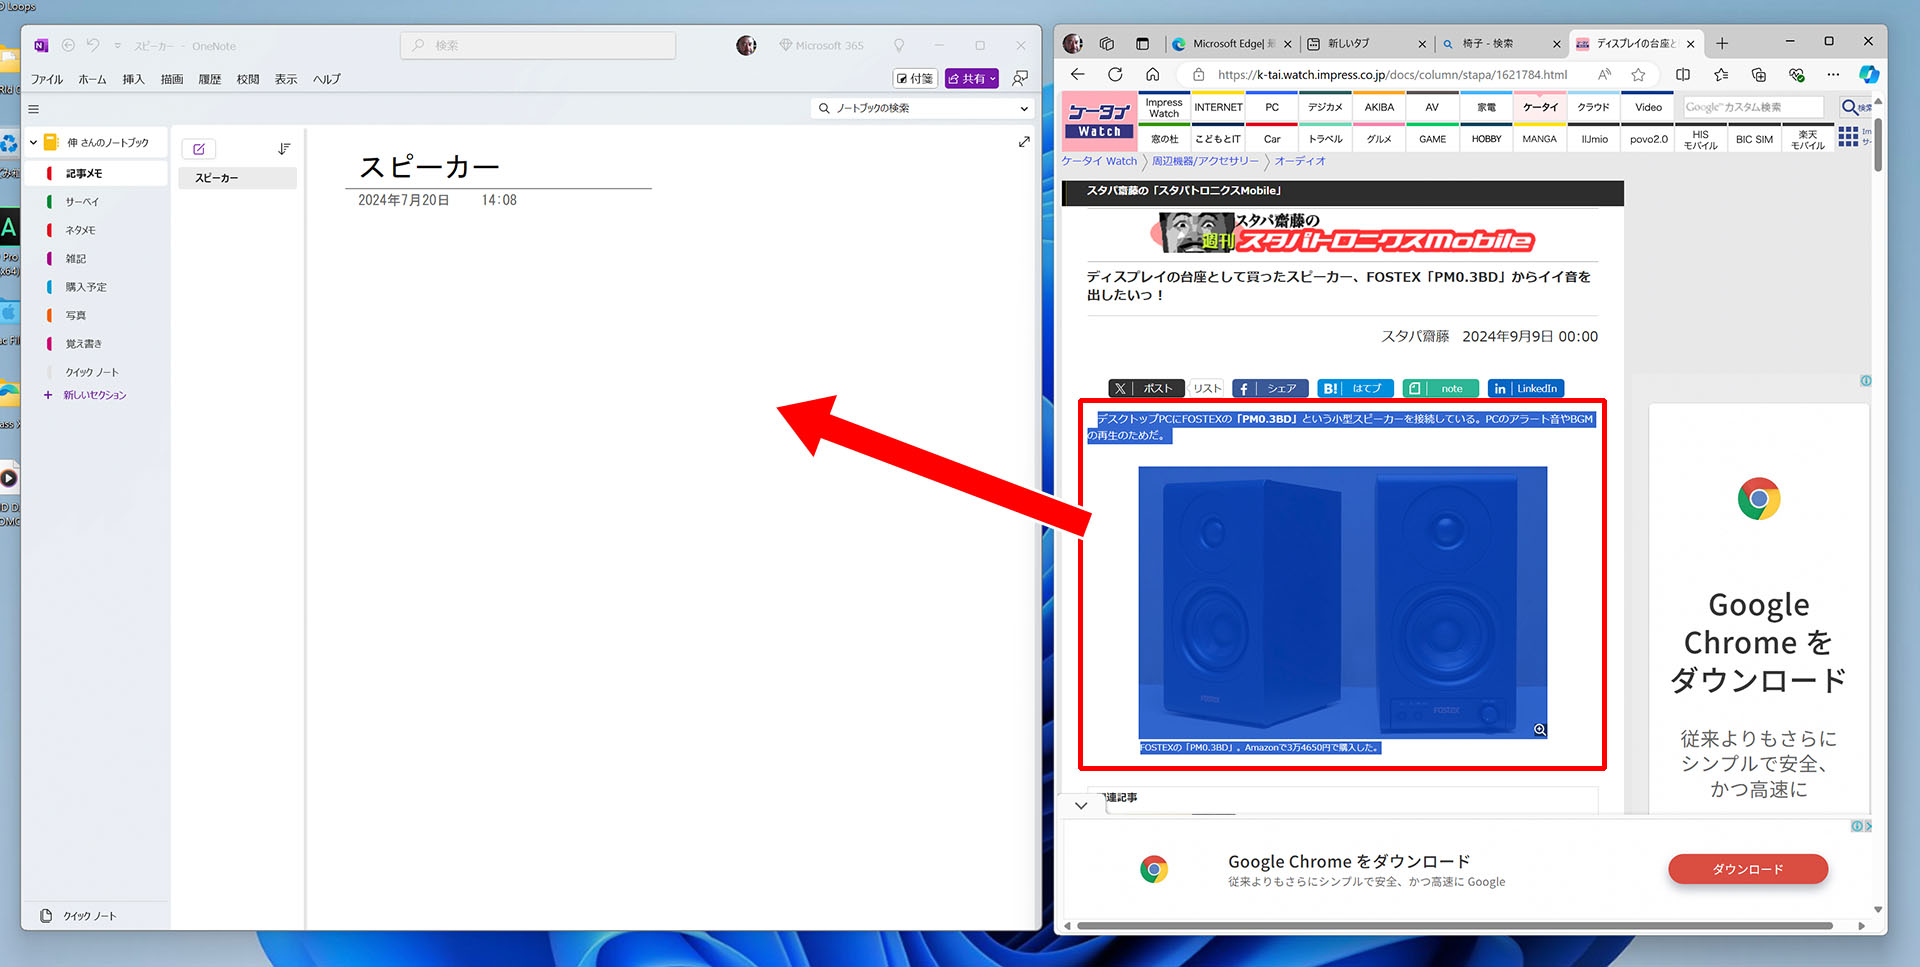Click the page sort order icon
Screen dimensions: 1920x967
click(284, 147)
